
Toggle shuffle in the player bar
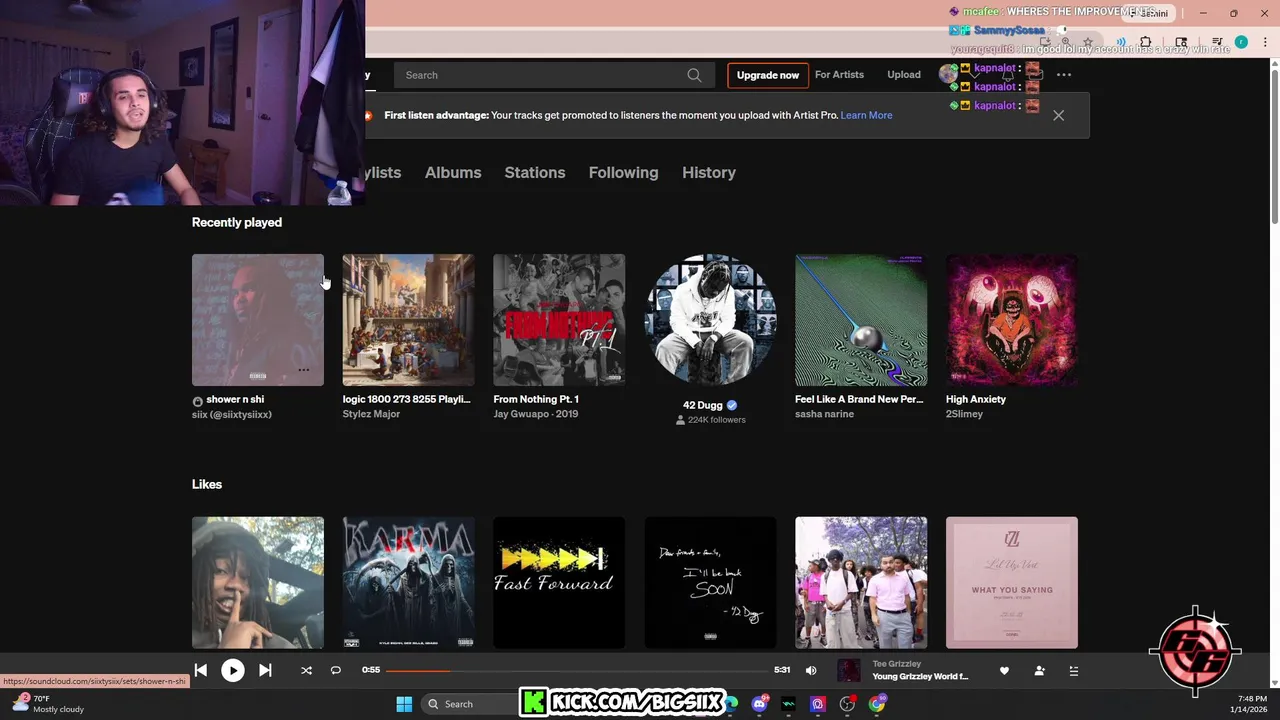point(307,671)
